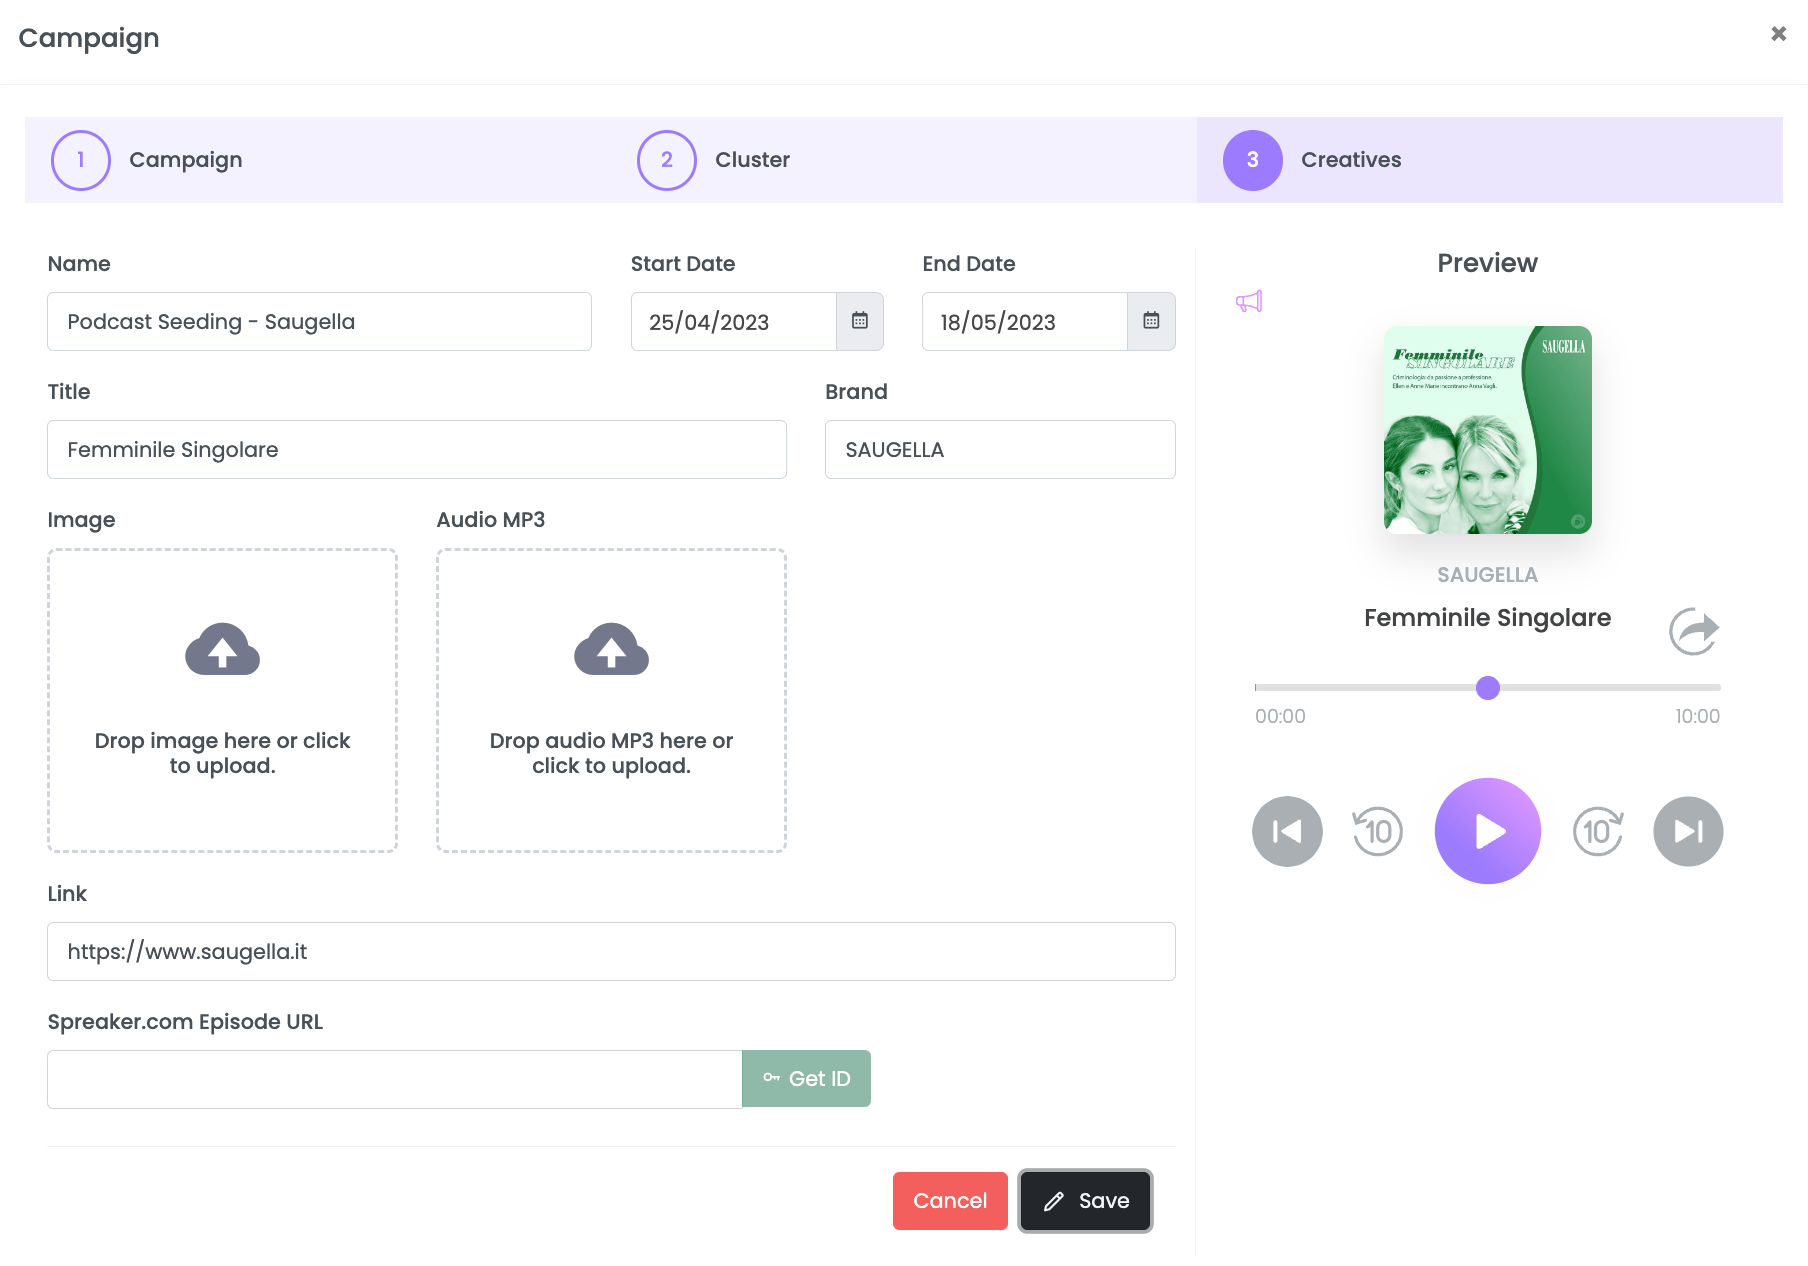The height and width of the screenshot is (1266, 1808).
Task: Click the share arrow icon in Preview
Action: [1694, 631]
